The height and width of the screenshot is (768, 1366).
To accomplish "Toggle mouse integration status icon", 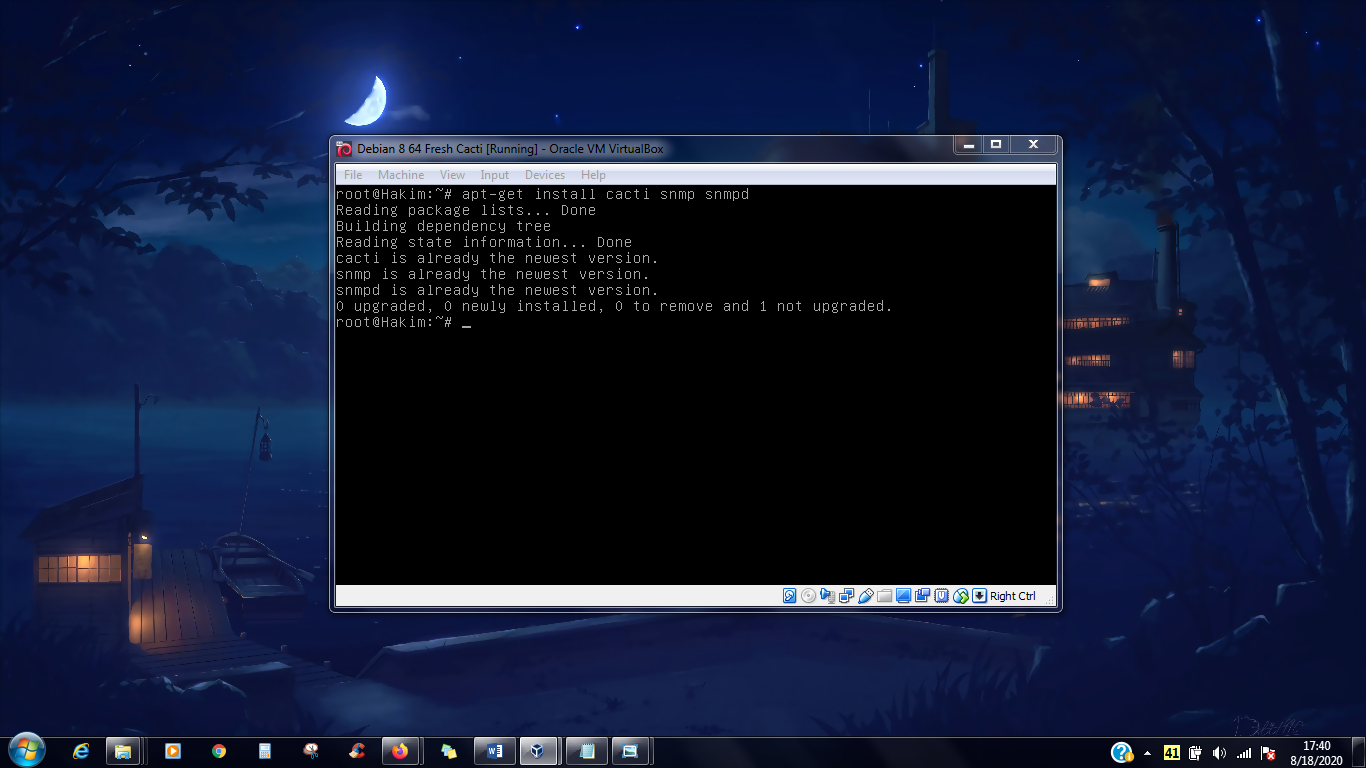I will point(960,596).
